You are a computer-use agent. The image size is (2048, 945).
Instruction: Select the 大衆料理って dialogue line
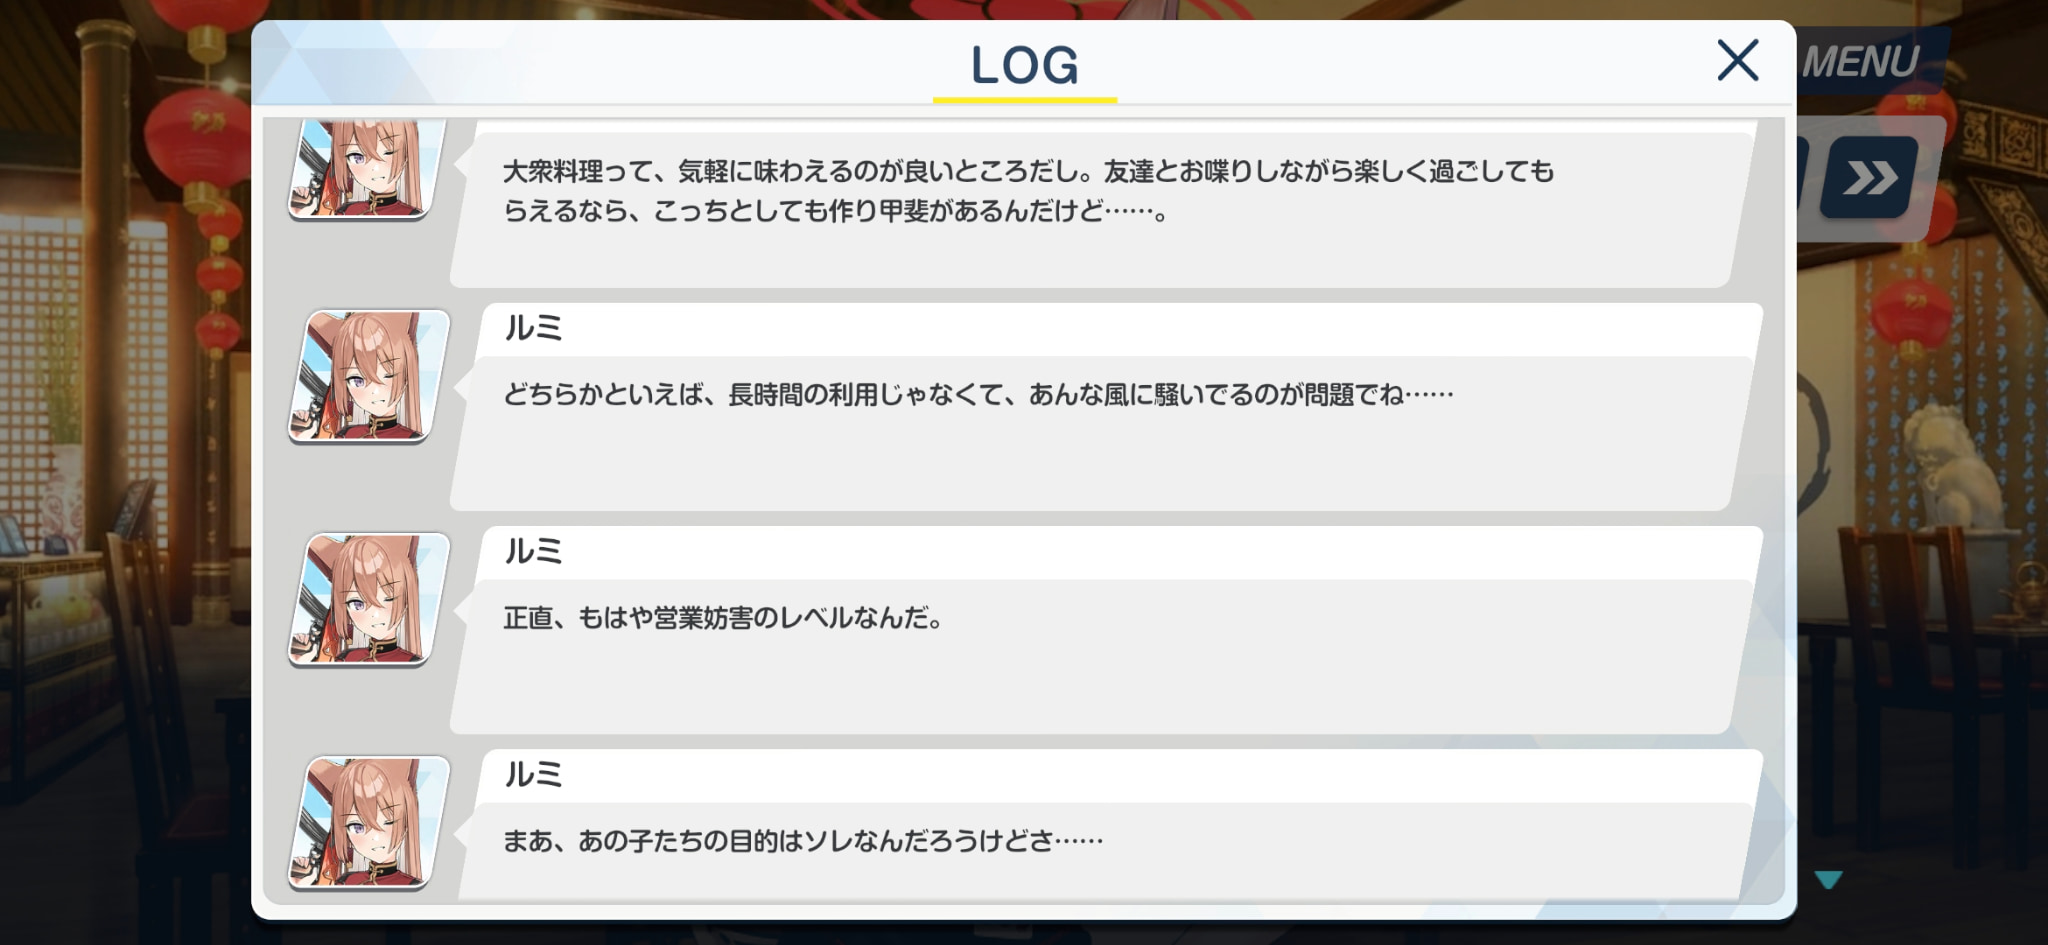pyautogui.click(x=1028, y=171)
